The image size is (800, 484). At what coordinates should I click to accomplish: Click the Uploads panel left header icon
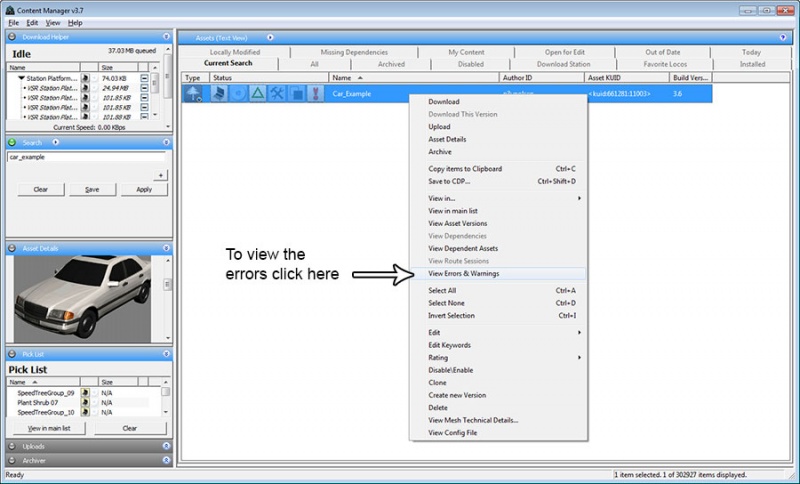tap(12, 446)
